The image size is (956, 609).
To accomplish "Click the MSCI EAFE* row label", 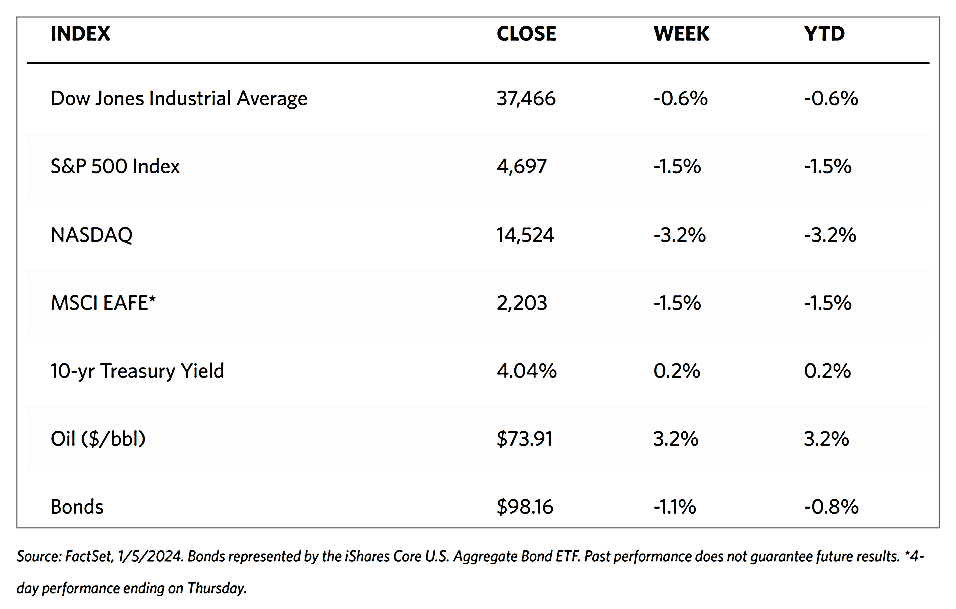I will [x=103, y=303].
